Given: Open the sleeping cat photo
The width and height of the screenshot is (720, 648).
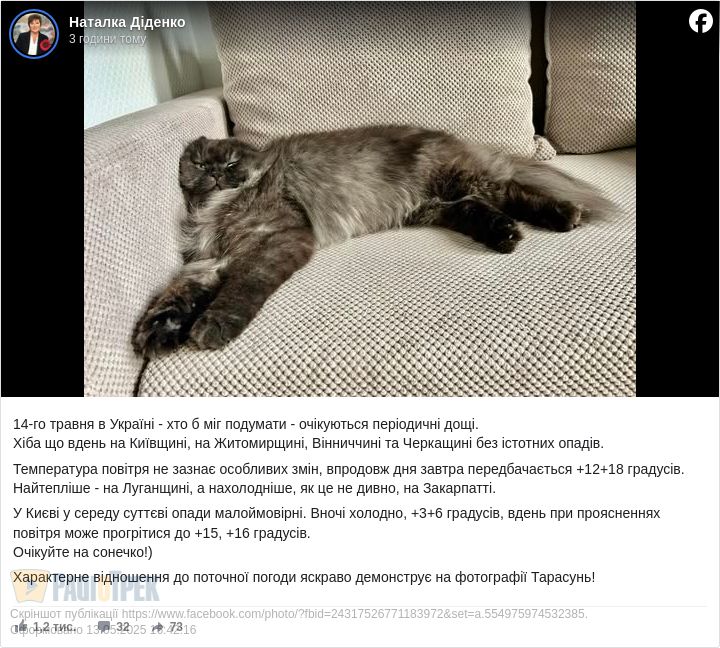Looking at the screenshot, I should (x=360, y=199).
